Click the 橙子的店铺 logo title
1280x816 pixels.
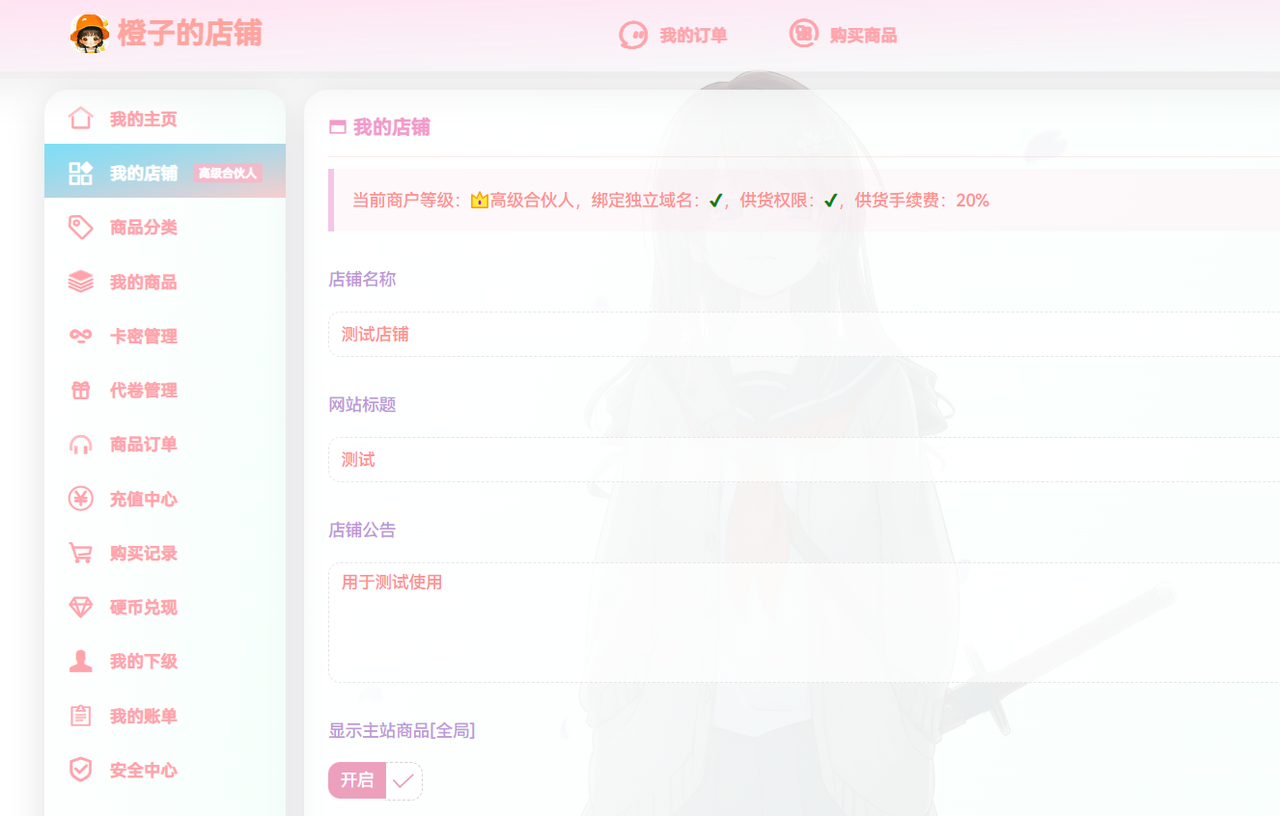pos(189,33)
